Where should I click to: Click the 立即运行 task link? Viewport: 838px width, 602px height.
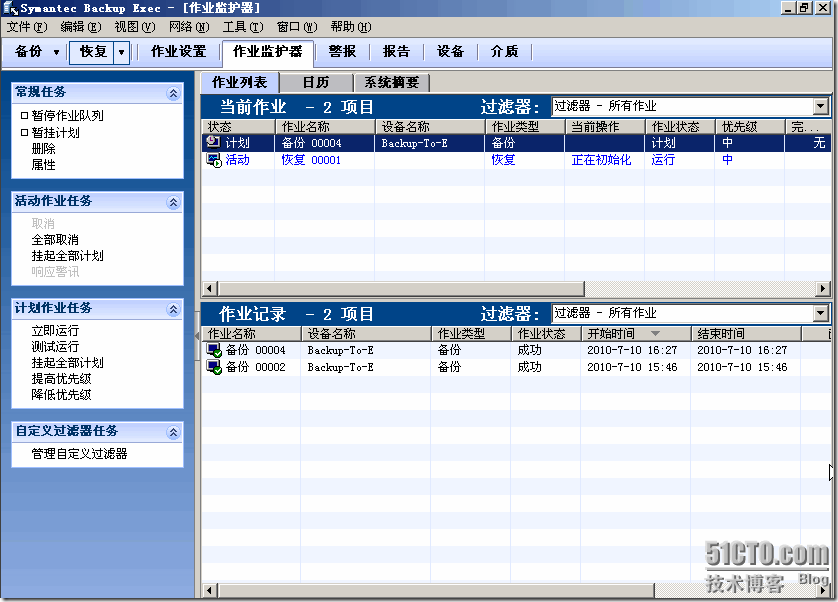pos(55,331)
